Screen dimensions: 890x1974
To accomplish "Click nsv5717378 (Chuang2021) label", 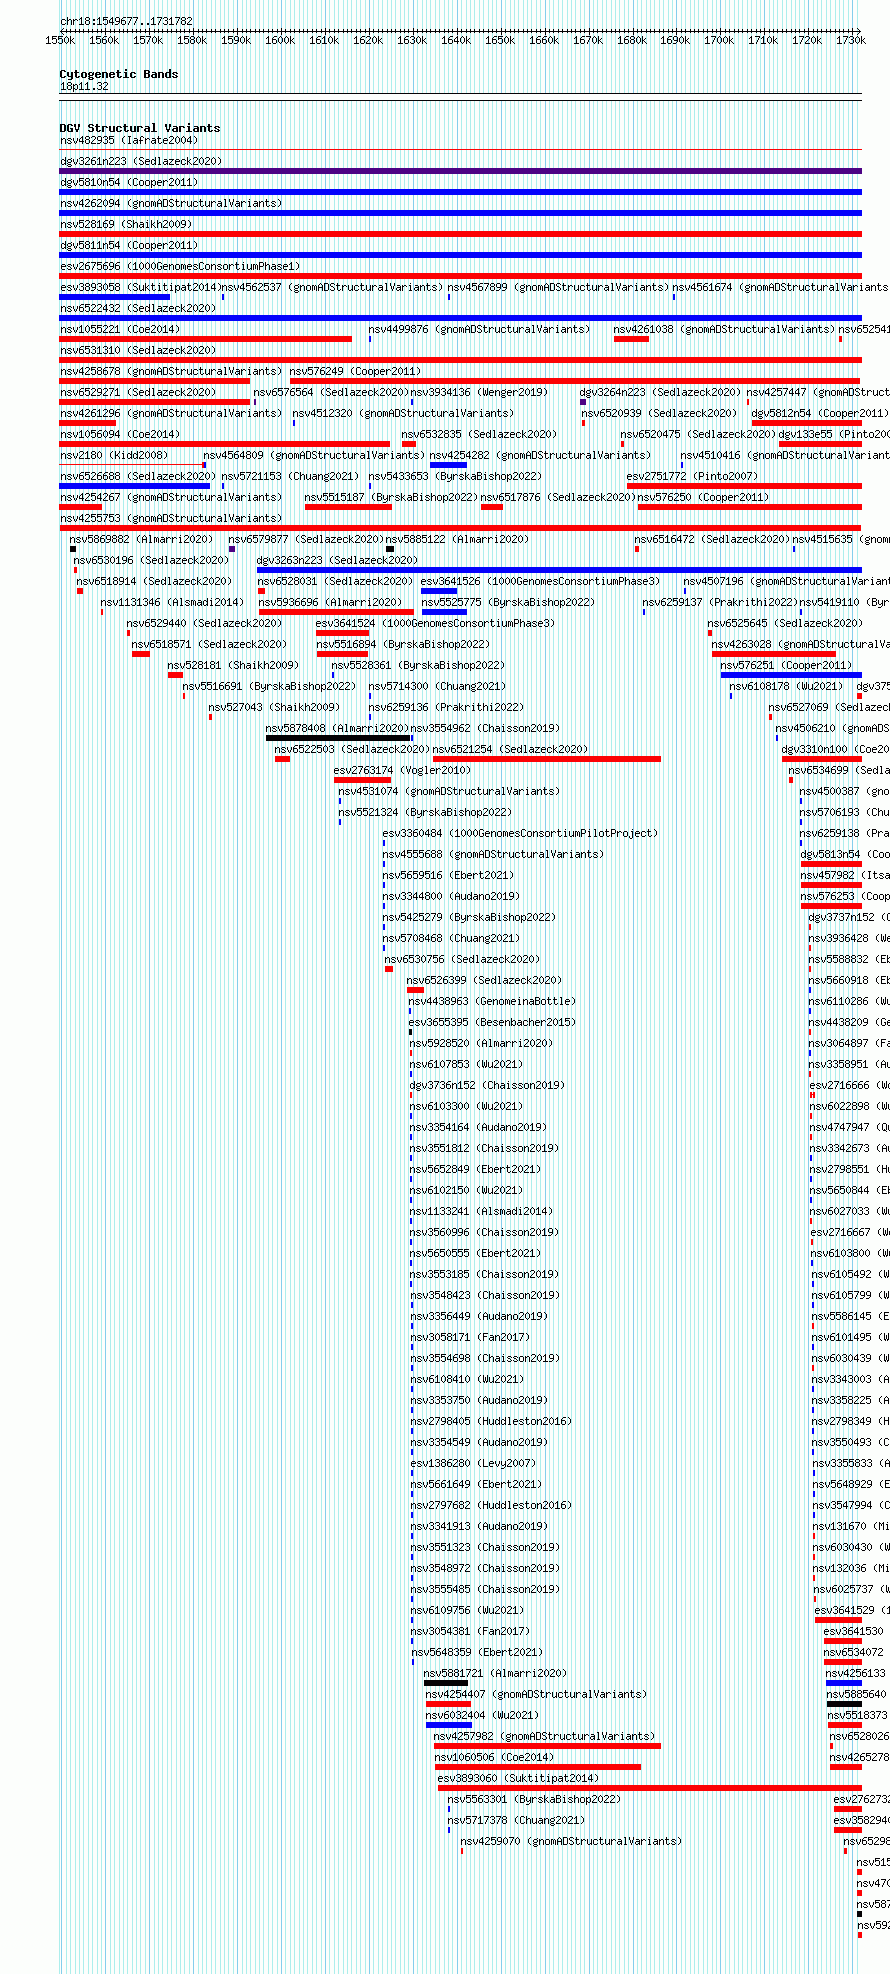I will (517, 1820).
